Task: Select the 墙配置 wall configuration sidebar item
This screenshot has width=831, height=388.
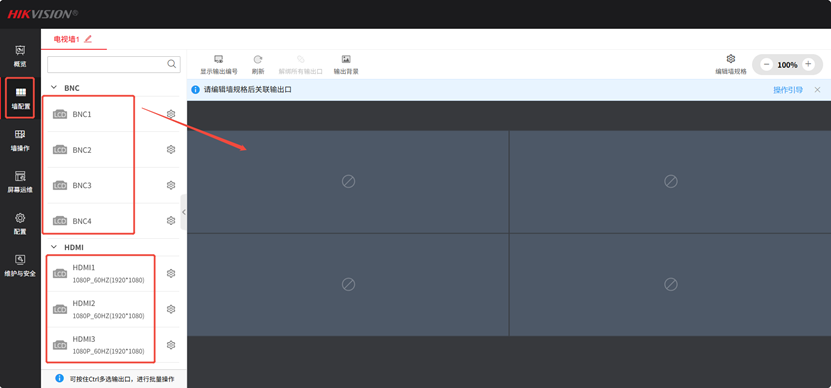Action: click(x=20, y=98)
